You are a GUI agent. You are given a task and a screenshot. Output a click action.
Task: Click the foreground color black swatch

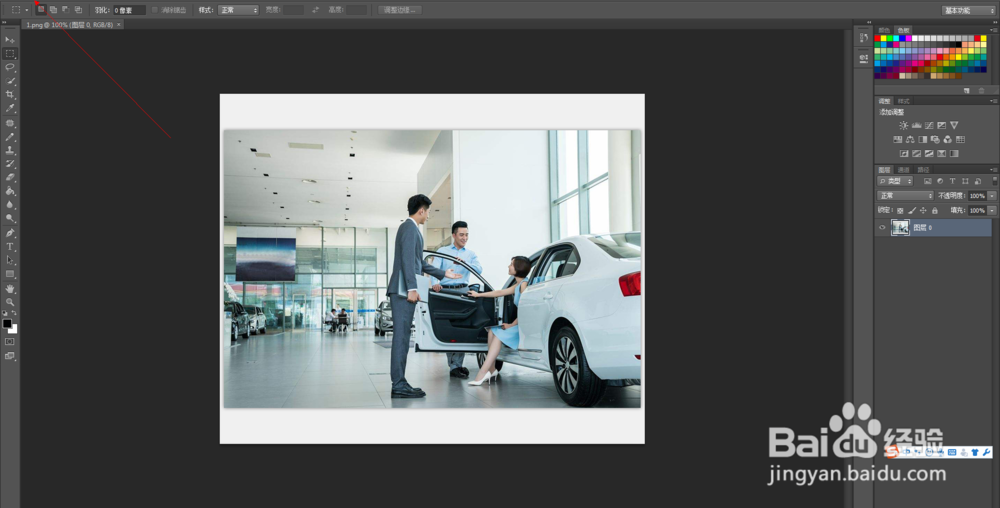7,323
